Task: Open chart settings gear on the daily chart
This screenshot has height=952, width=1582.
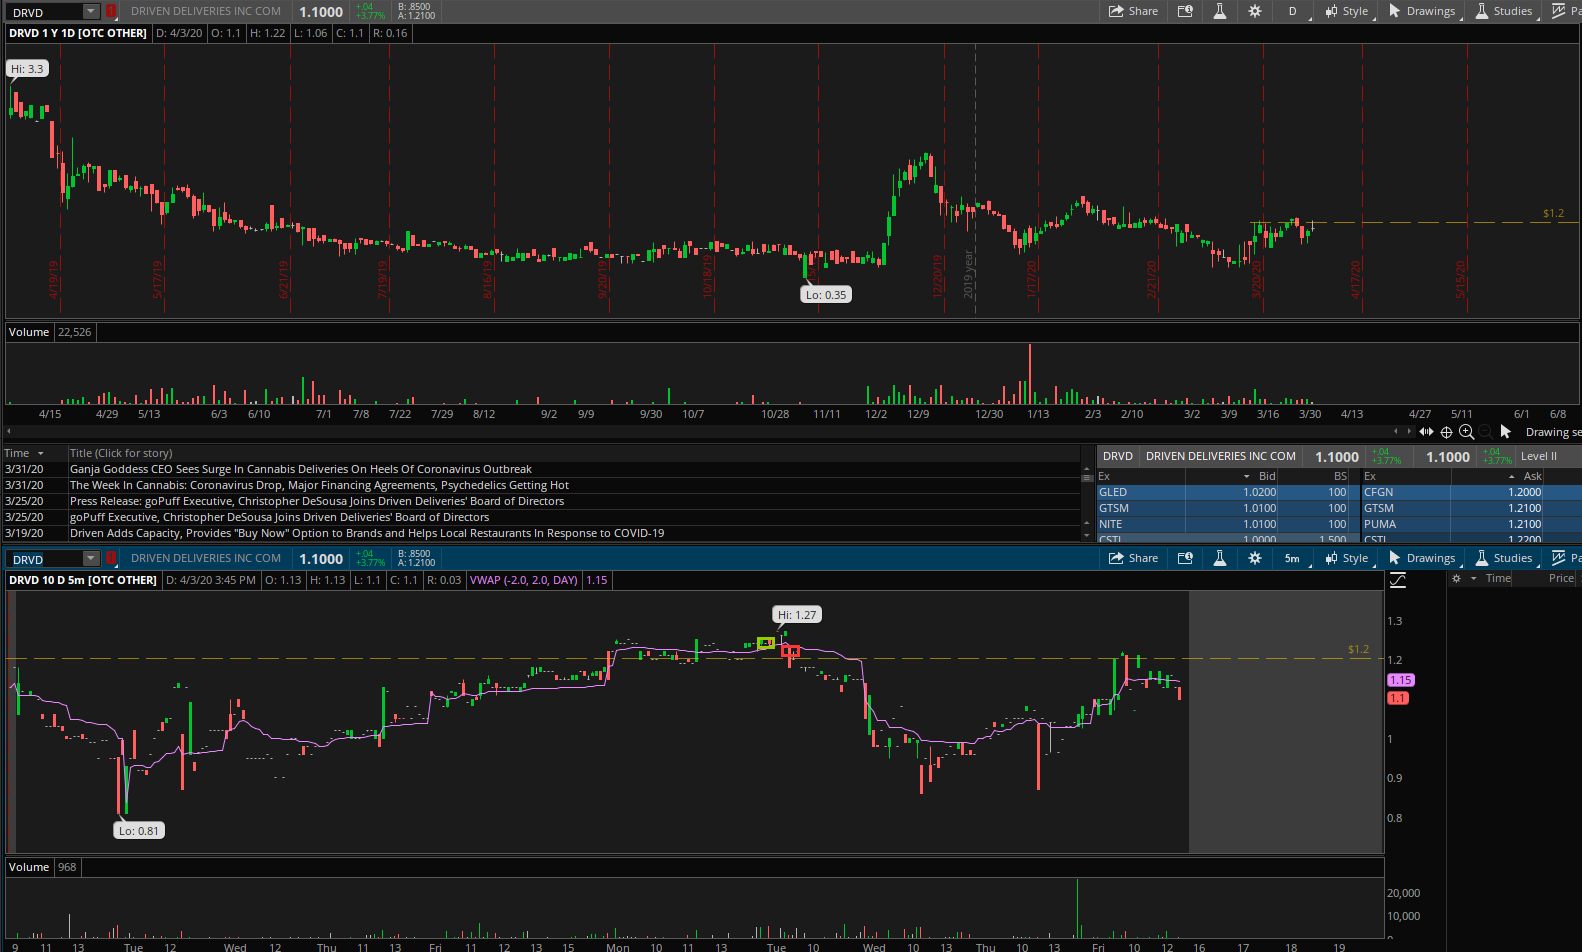Action: [1254, 11]
